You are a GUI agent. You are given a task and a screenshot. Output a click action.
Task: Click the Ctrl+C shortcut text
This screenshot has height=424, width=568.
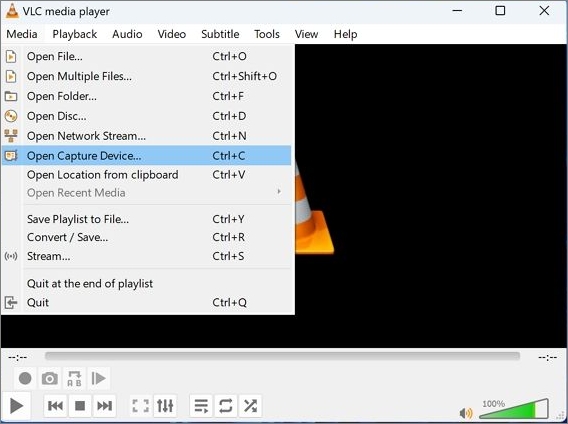click(229, 156)
